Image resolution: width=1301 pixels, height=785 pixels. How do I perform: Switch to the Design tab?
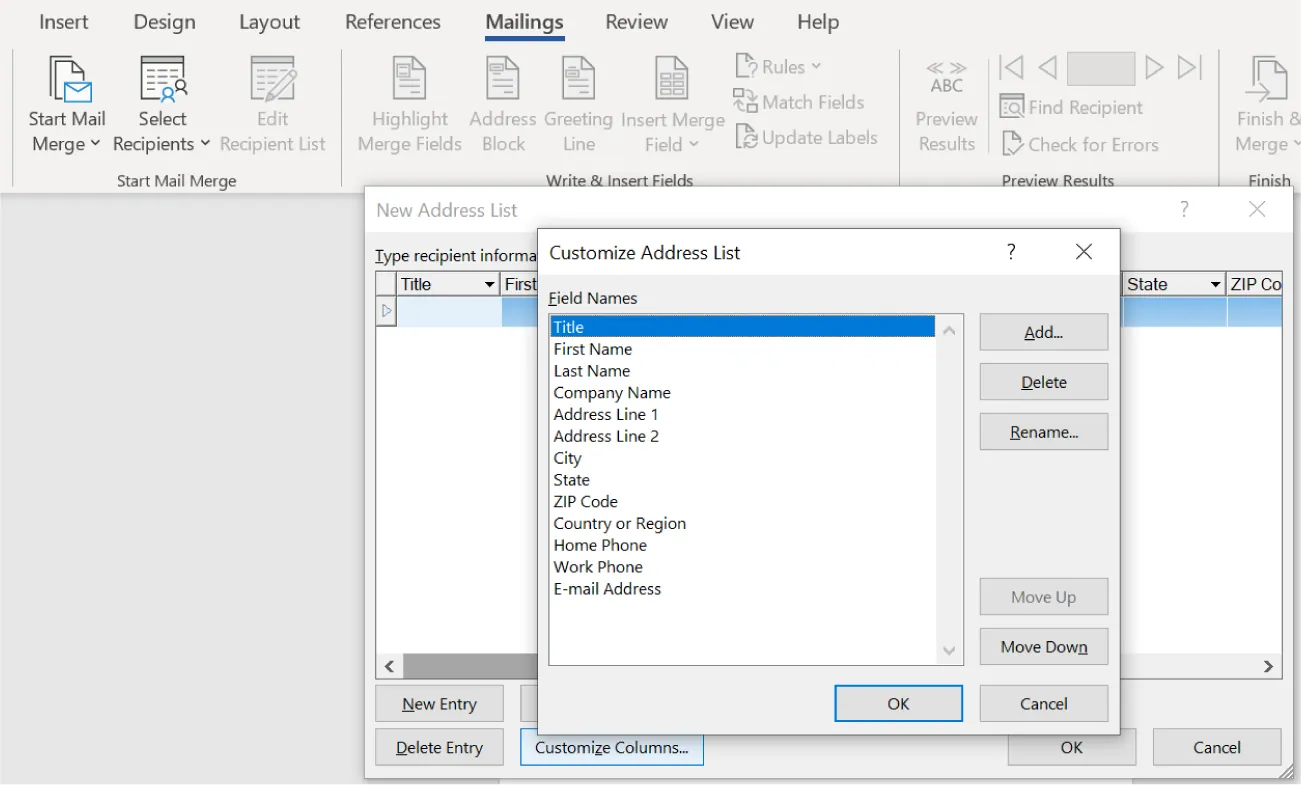click(164, 21)
